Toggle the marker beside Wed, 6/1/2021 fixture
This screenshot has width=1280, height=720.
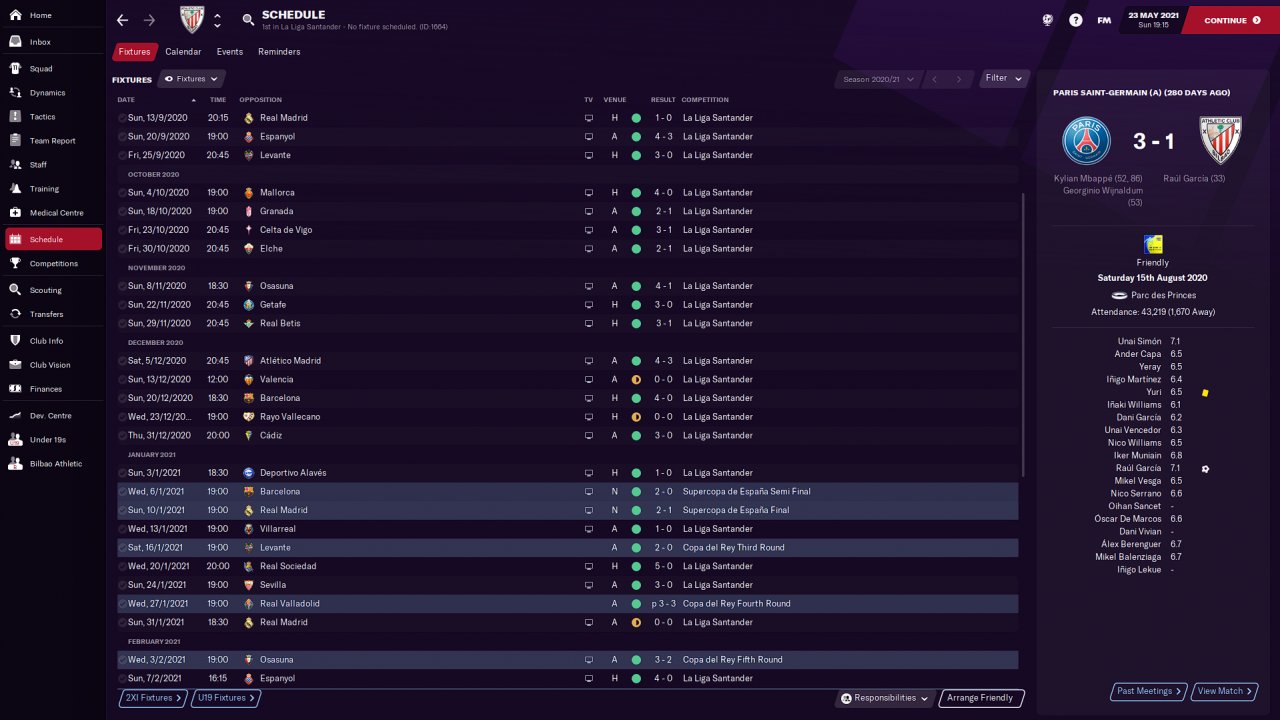pos(122,492)
